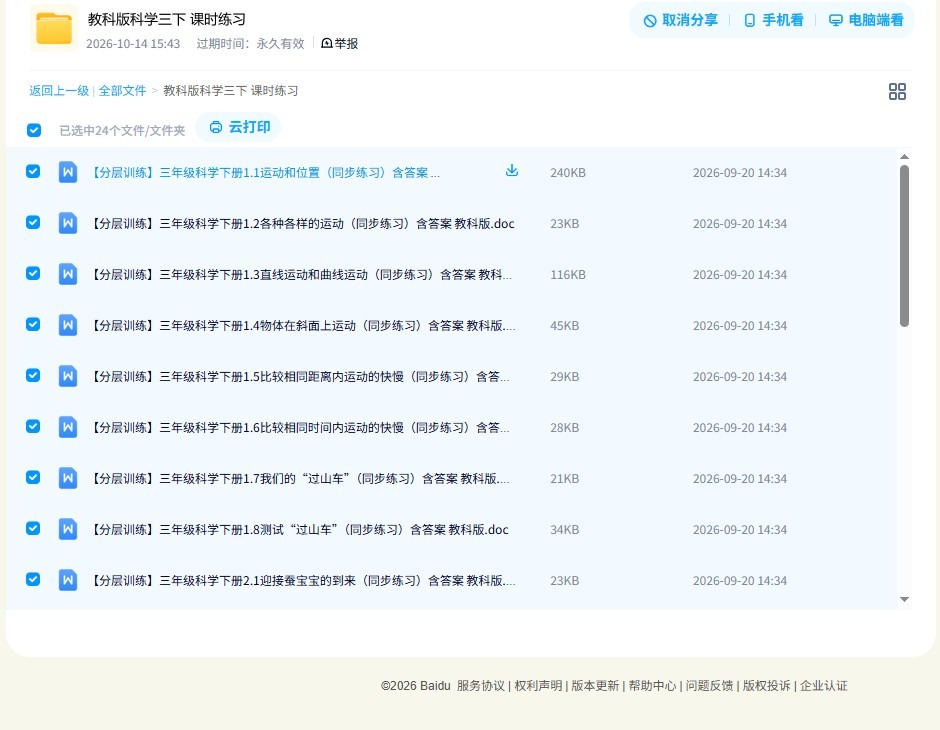This screenshot has width=940, height=730.
Task: Open file 1.1运动和位置 by name
Action: tap(264, 173)
